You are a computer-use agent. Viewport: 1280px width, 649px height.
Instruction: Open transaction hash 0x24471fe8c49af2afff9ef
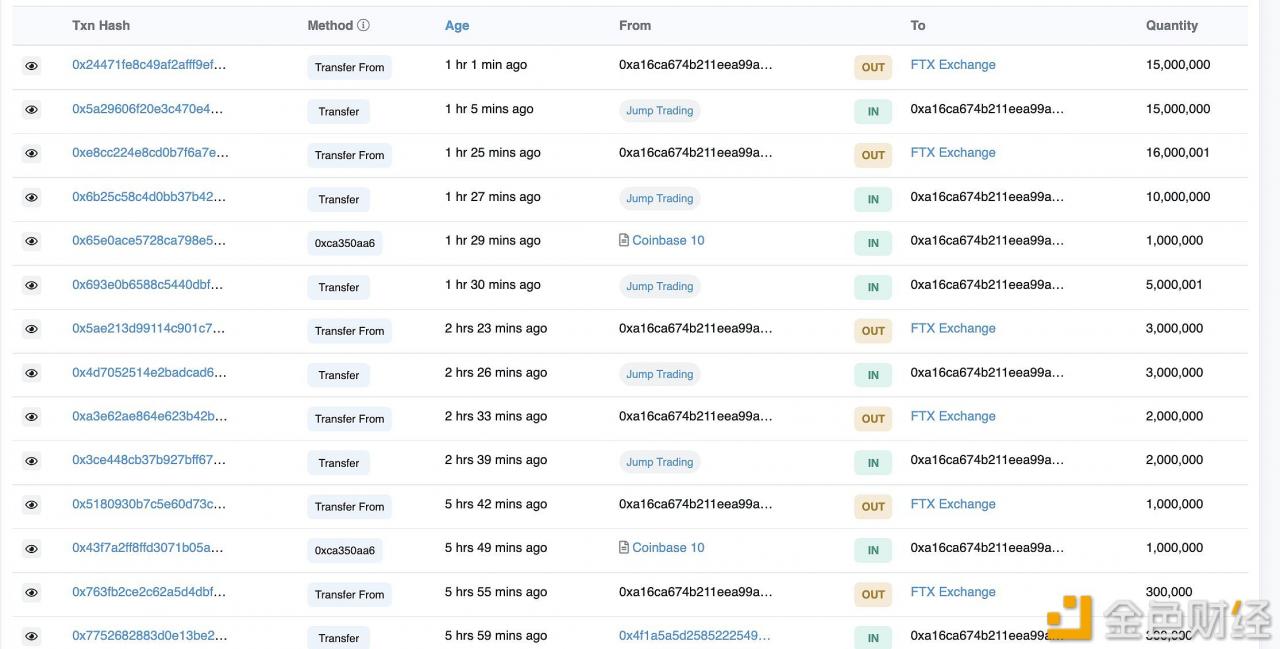(149, 65)
